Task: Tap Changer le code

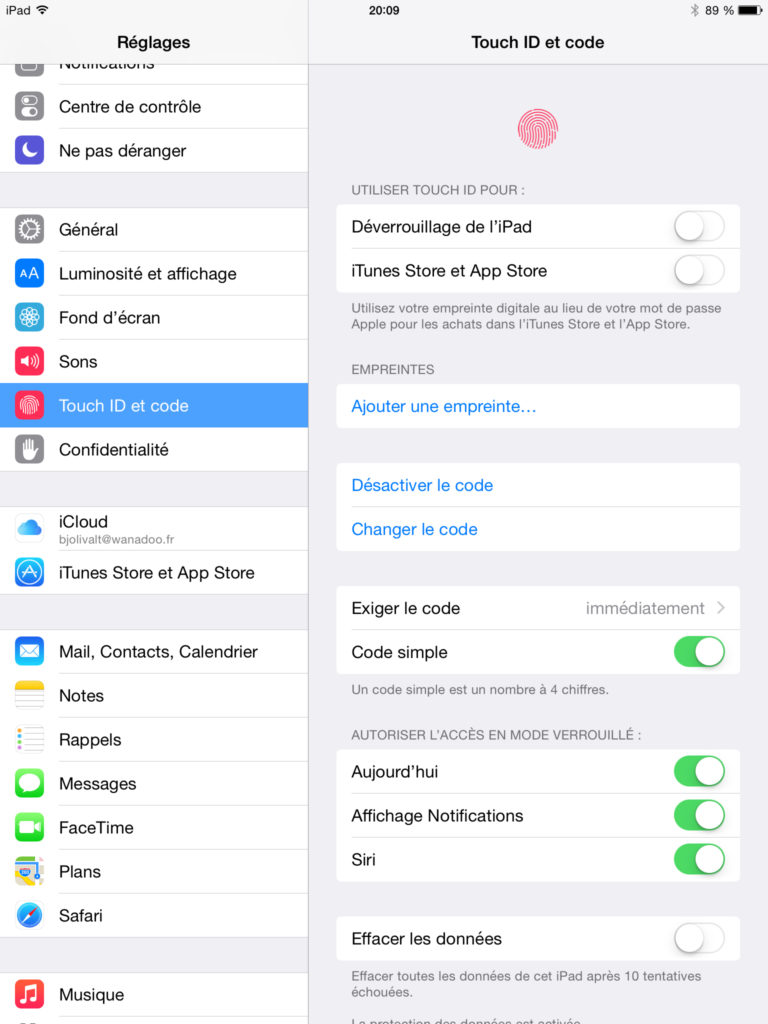Action: 414,529
